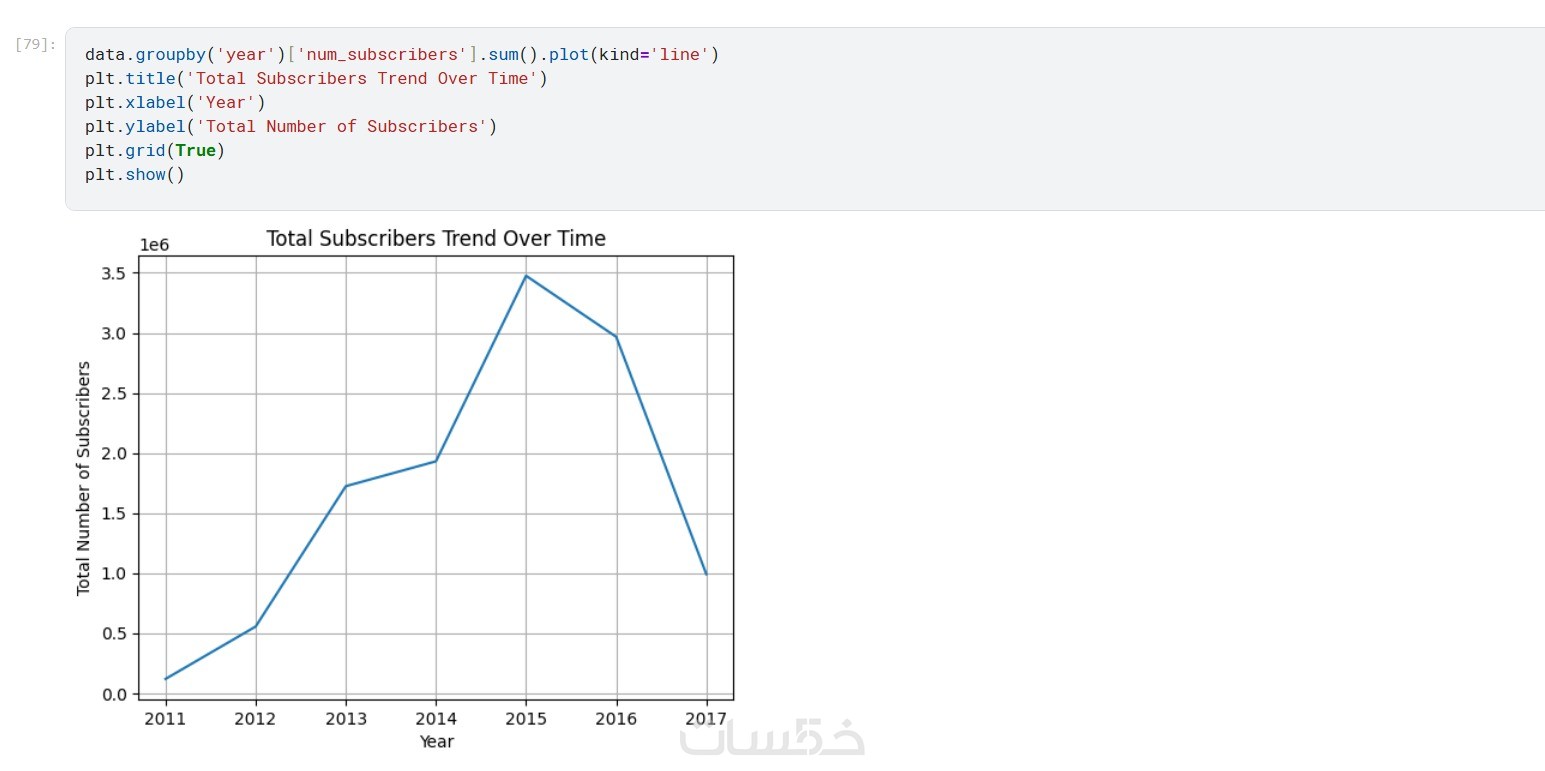Click the plt.grid(True) code line
Image resolution: width=1545 pixels, height=771 pixels.
click(155, 150)
